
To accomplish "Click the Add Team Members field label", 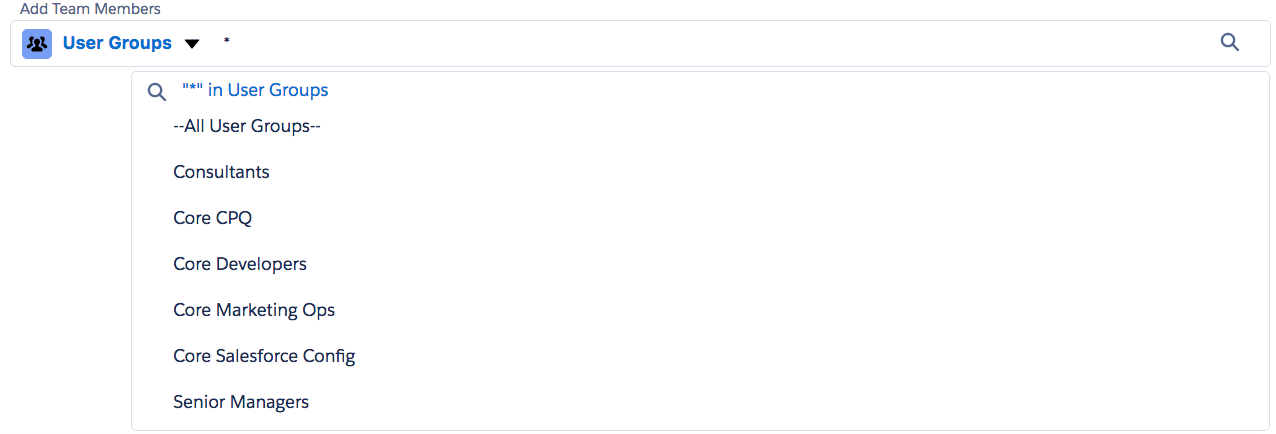I will [x=90, y=9].
